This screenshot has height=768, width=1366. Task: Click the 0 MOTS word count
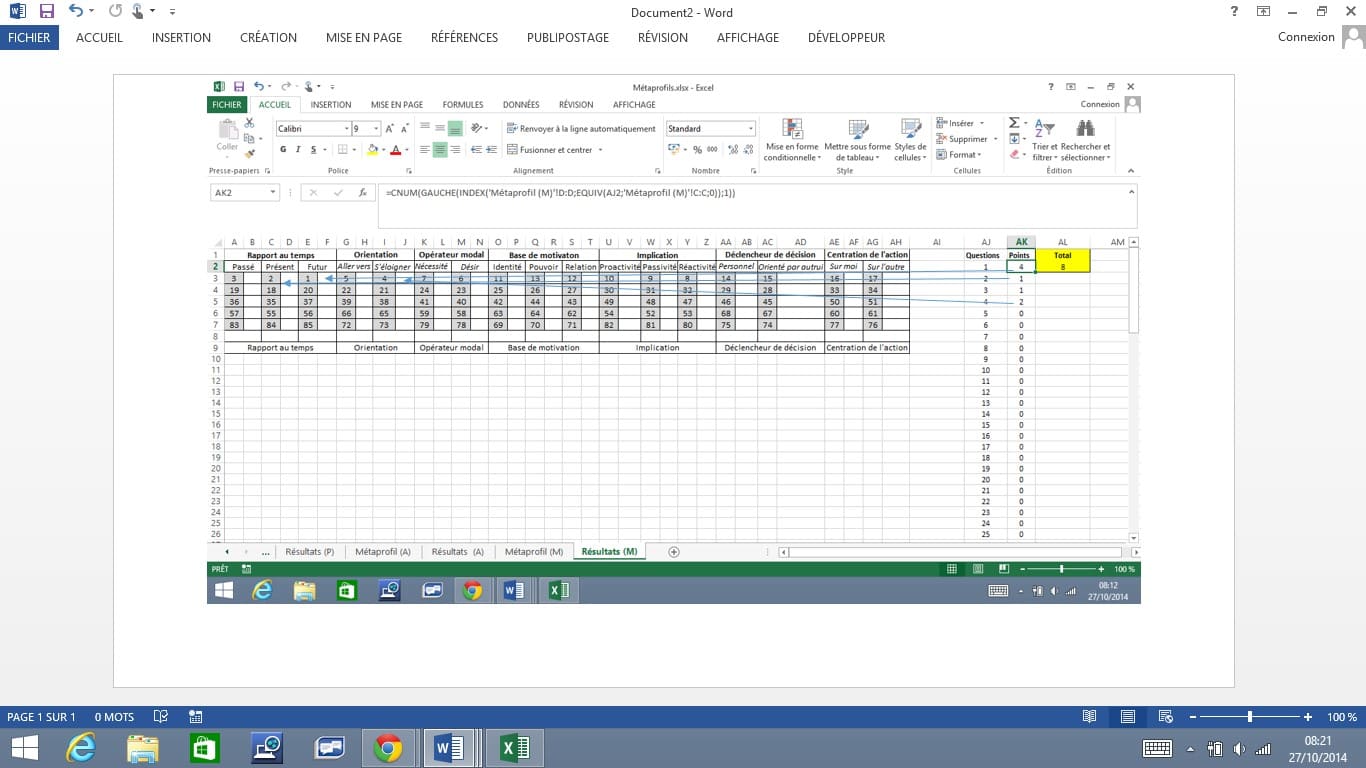coord(114,717)
